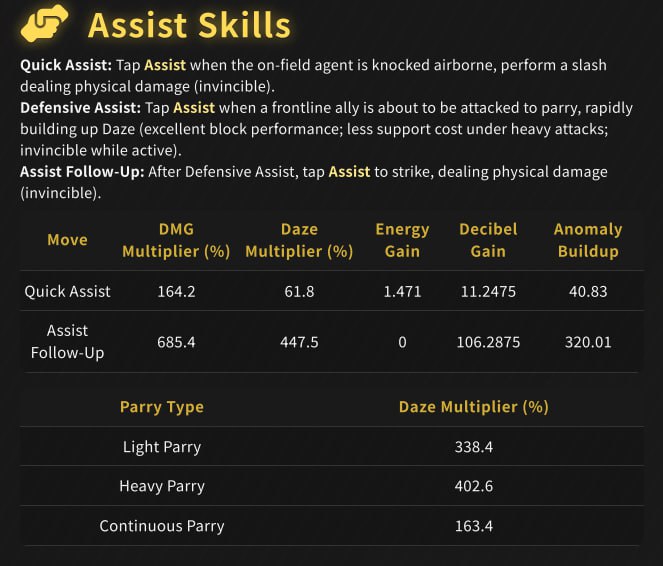
Task: Click the highlighted Assist in Quick Assist description
Action: click(165, 65)
